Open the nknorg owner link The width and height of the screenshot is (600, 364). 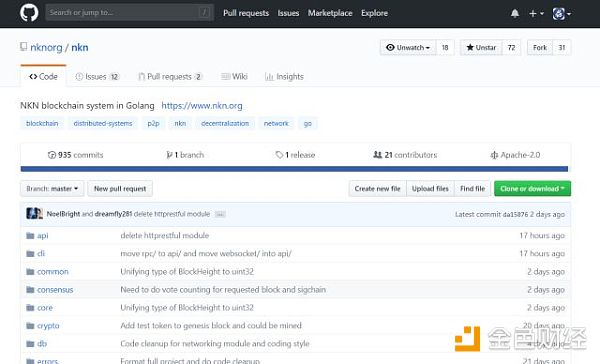pos(46,47)
